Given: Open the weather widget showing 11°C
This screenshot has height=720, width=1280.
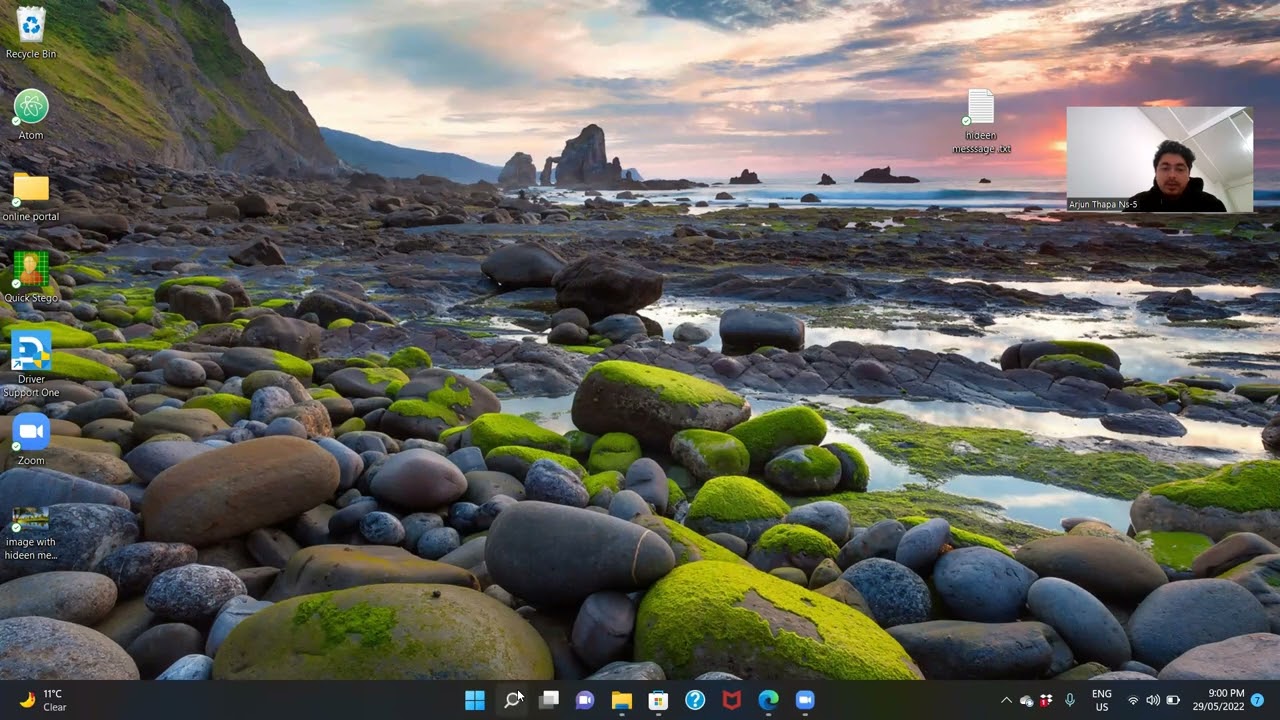Looking at the screenshot, I should tap(43, 700).
